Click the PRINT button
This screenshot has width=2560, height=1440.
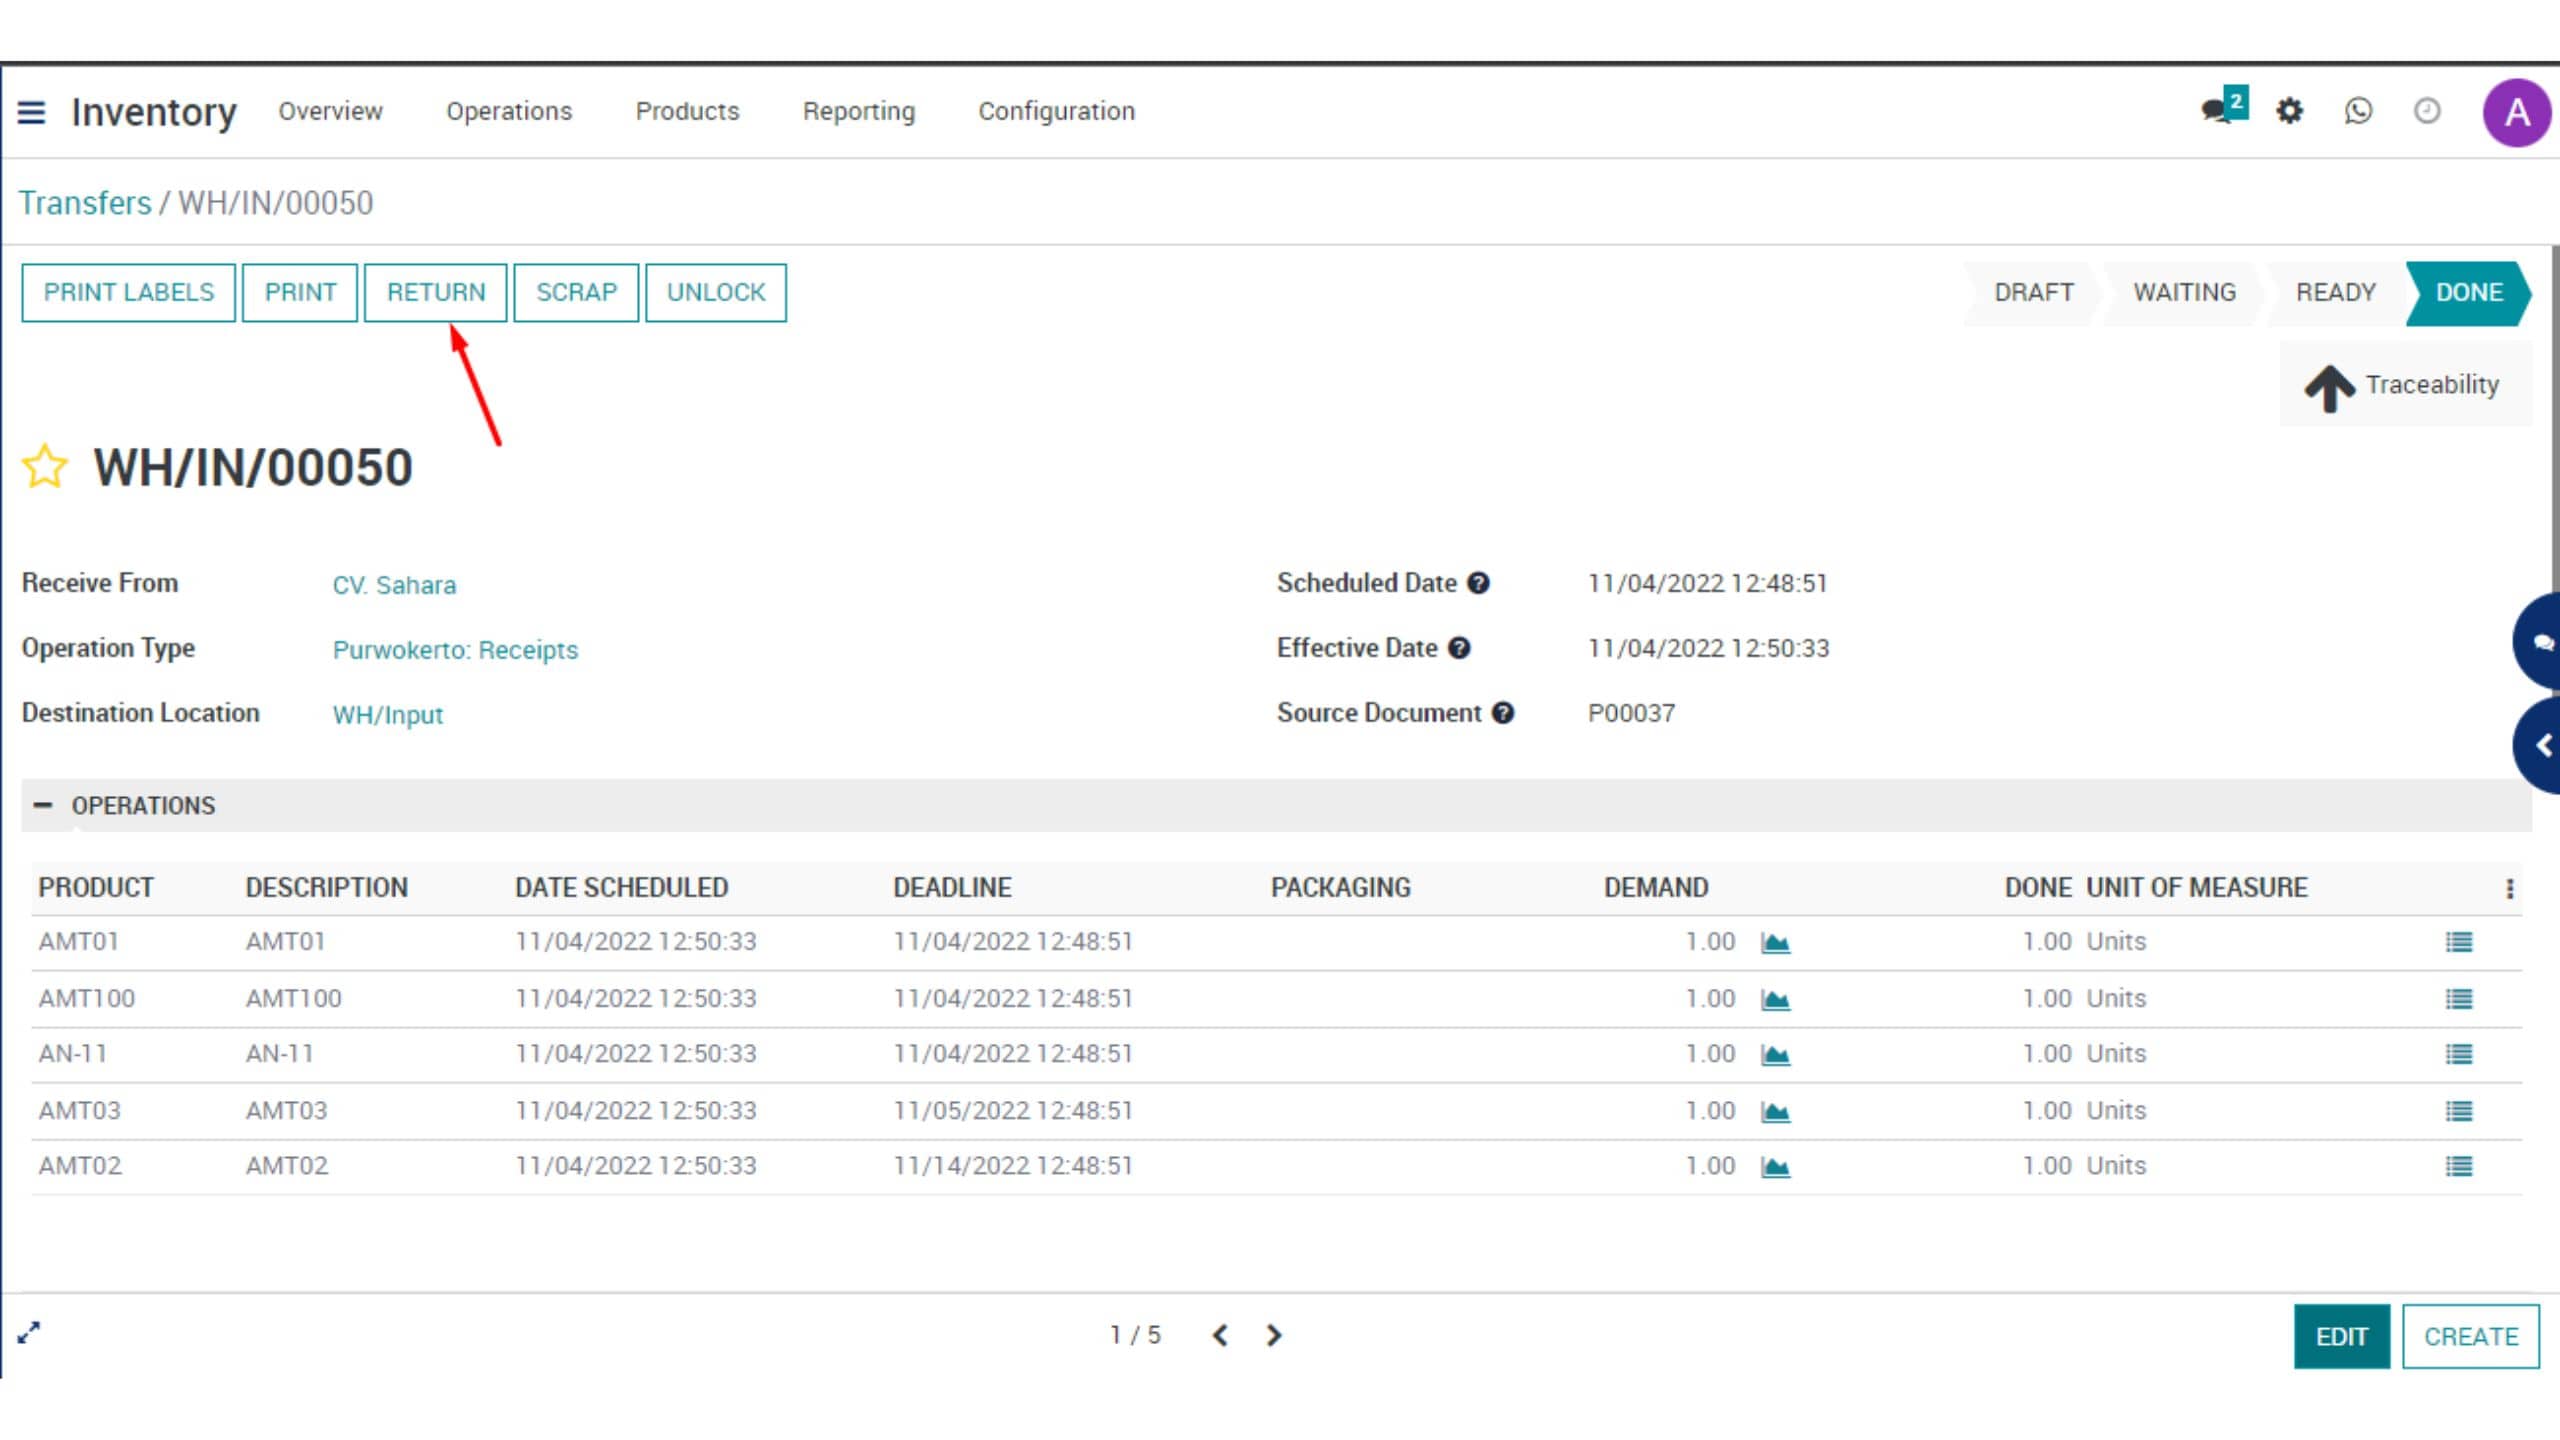tap(300, 292)
